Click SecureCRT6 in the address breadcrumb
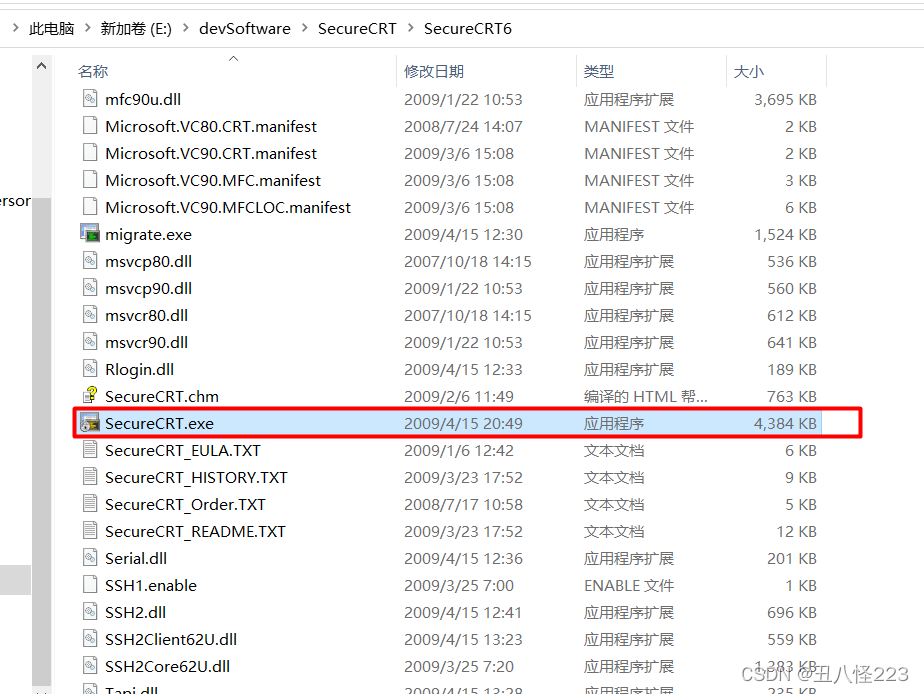Viewport: 924px width, 694px height. point(468,28)
